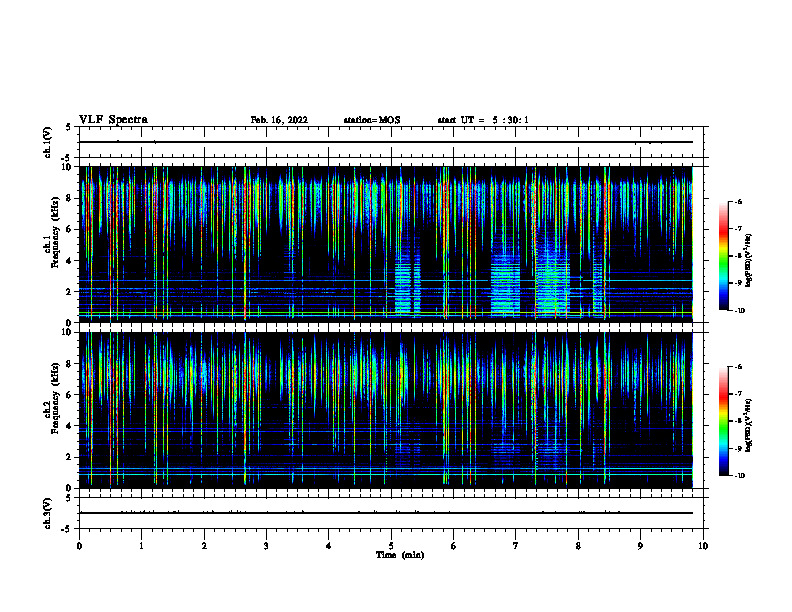Click the time axis end label "10" under ch.3
Screen dimensions: 792x612
pos(703,546)
